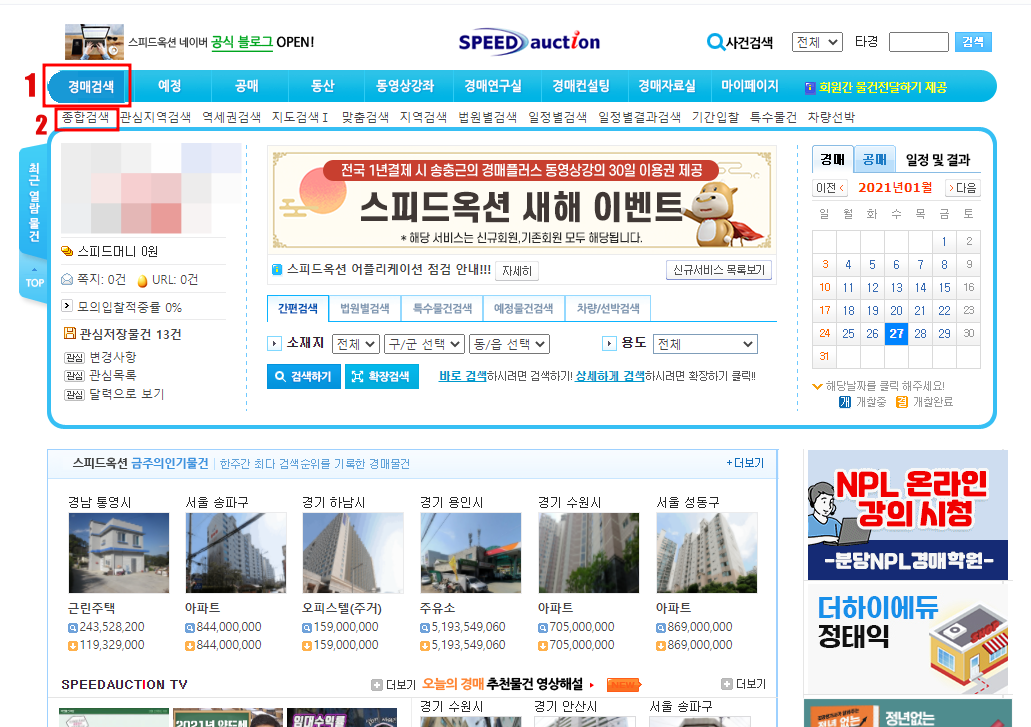Screen dimensions: 1031x727
Task: Click the 확장검색 button
Action: [x=381, y=377]
